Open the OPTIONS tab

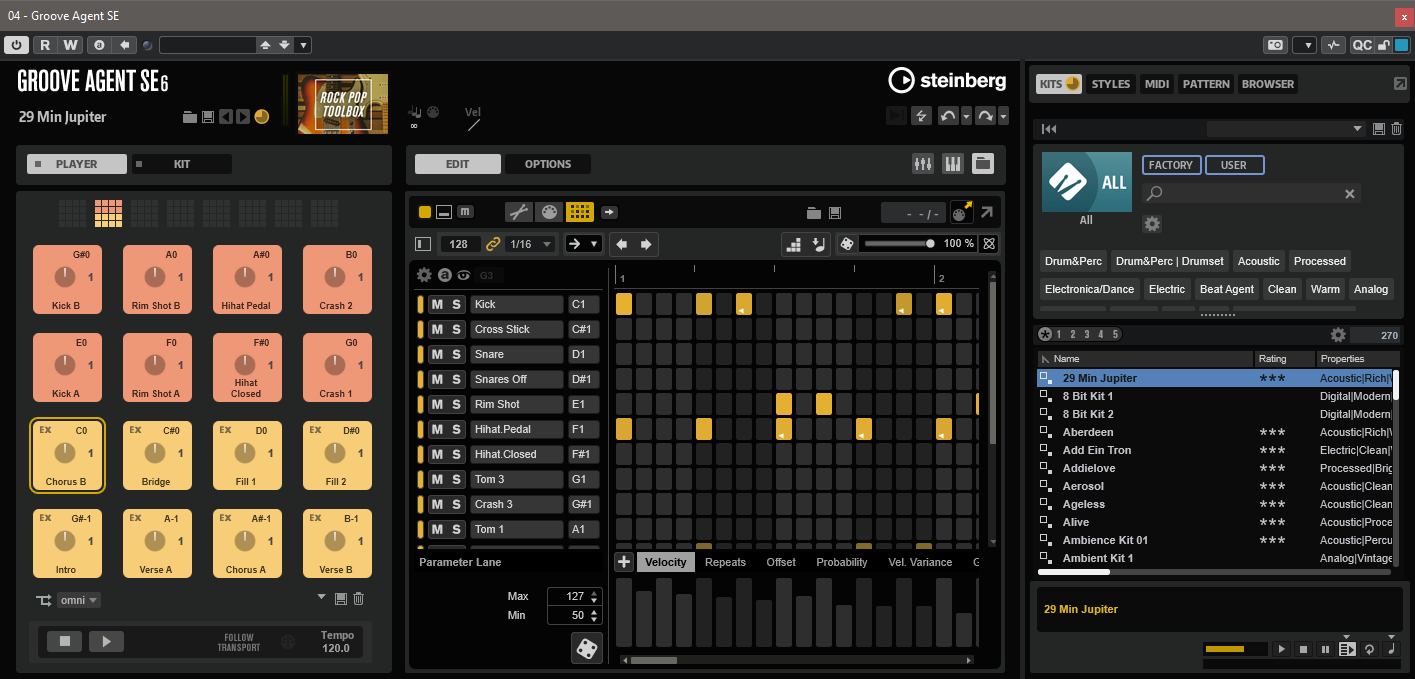[548, 164]
